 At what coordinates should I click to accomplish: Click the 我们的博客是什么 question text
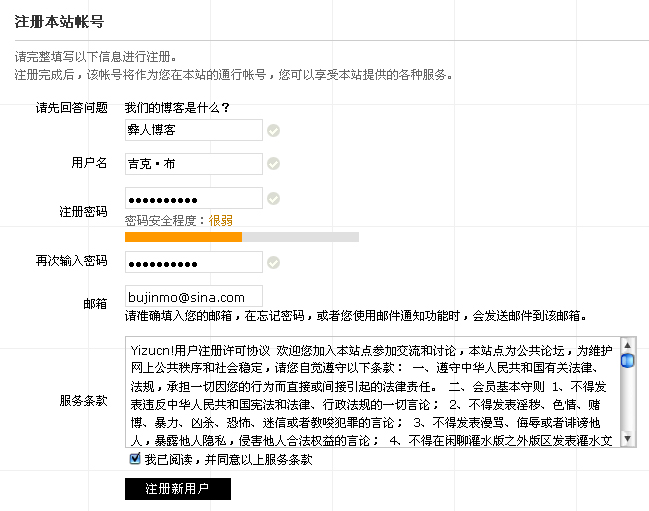(x=177, y=108)
